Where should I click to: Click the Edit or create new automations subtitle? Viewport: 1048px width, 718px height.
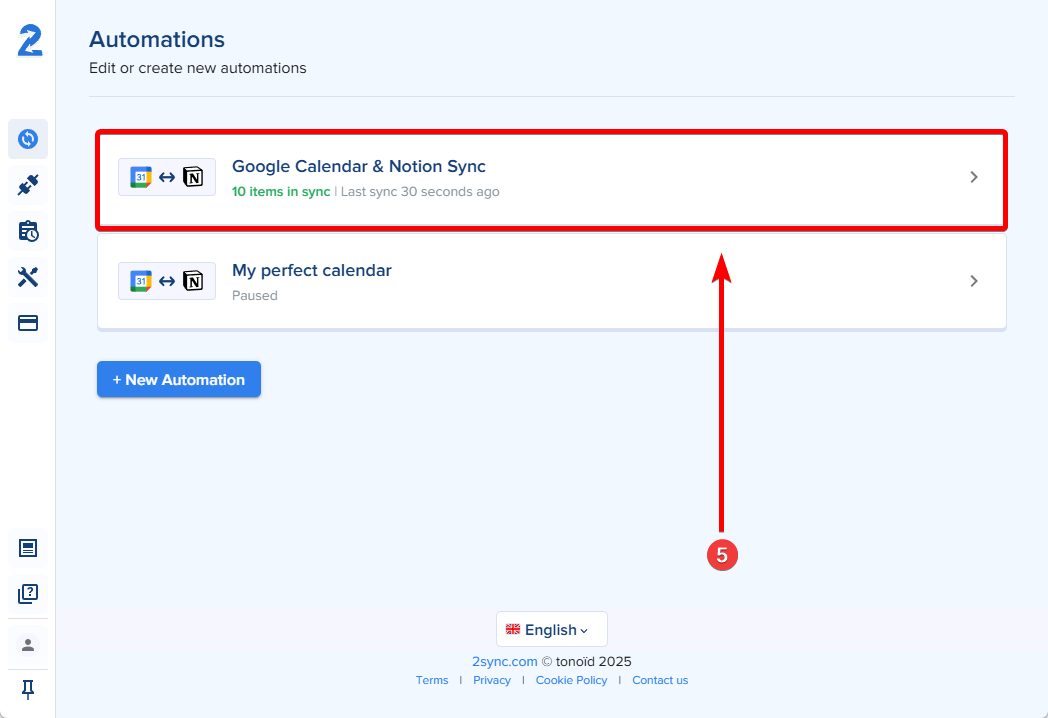coord(198,68)
